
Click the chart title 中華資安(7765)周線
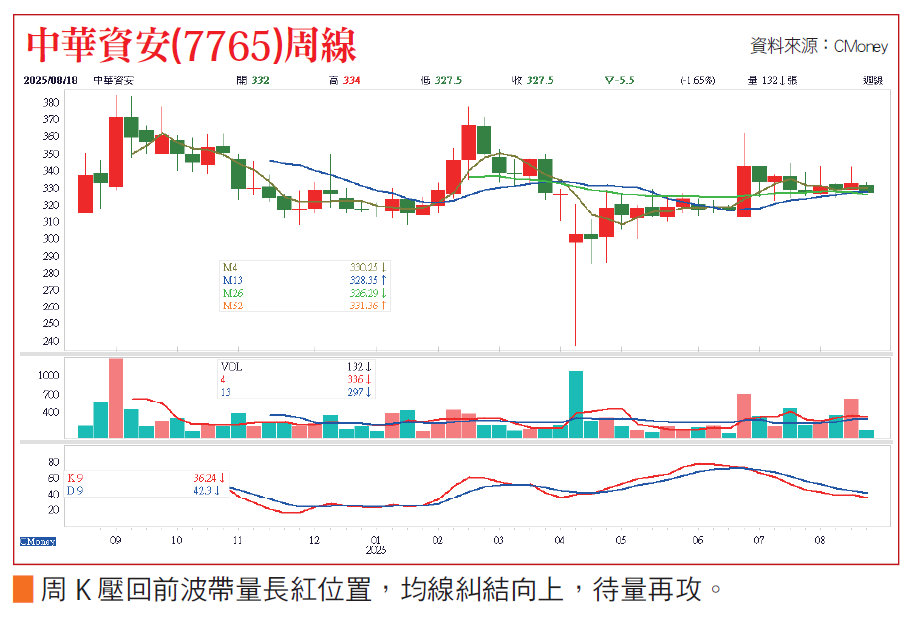tap(191, 45)
